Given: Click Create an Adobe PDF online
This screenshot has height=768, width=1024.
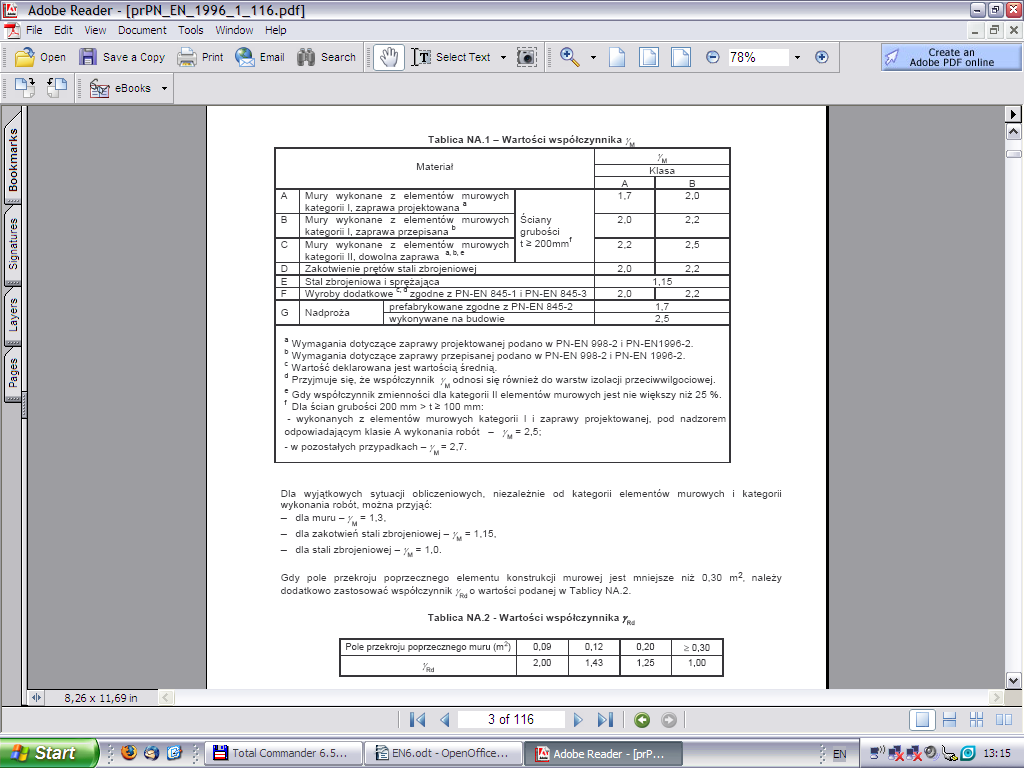Looking at the screenshot, I should (x=951, y=57).
